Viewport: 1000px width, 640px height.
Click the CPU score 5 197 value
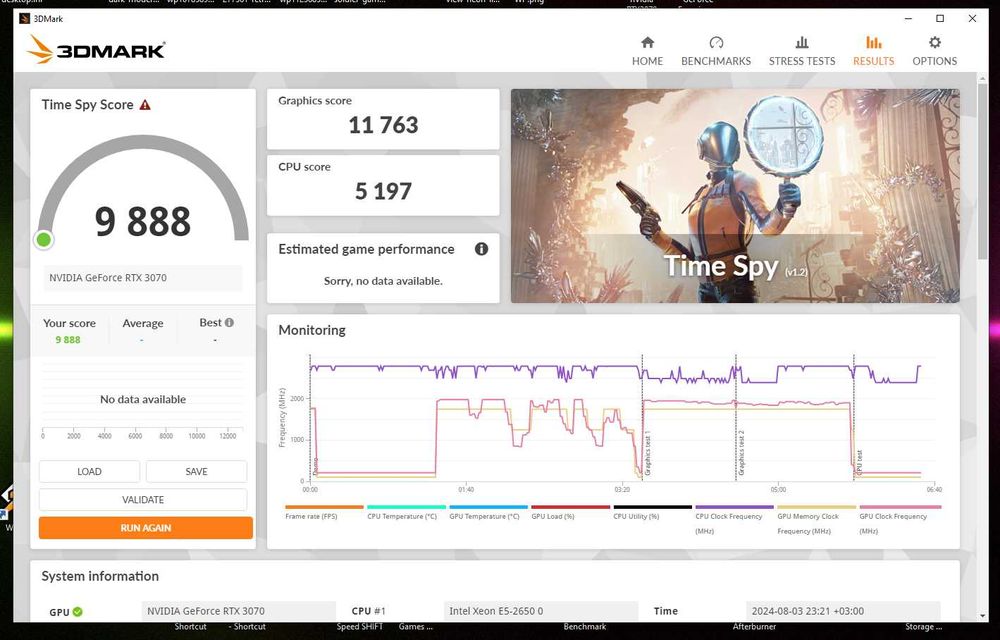click(383, 191)
